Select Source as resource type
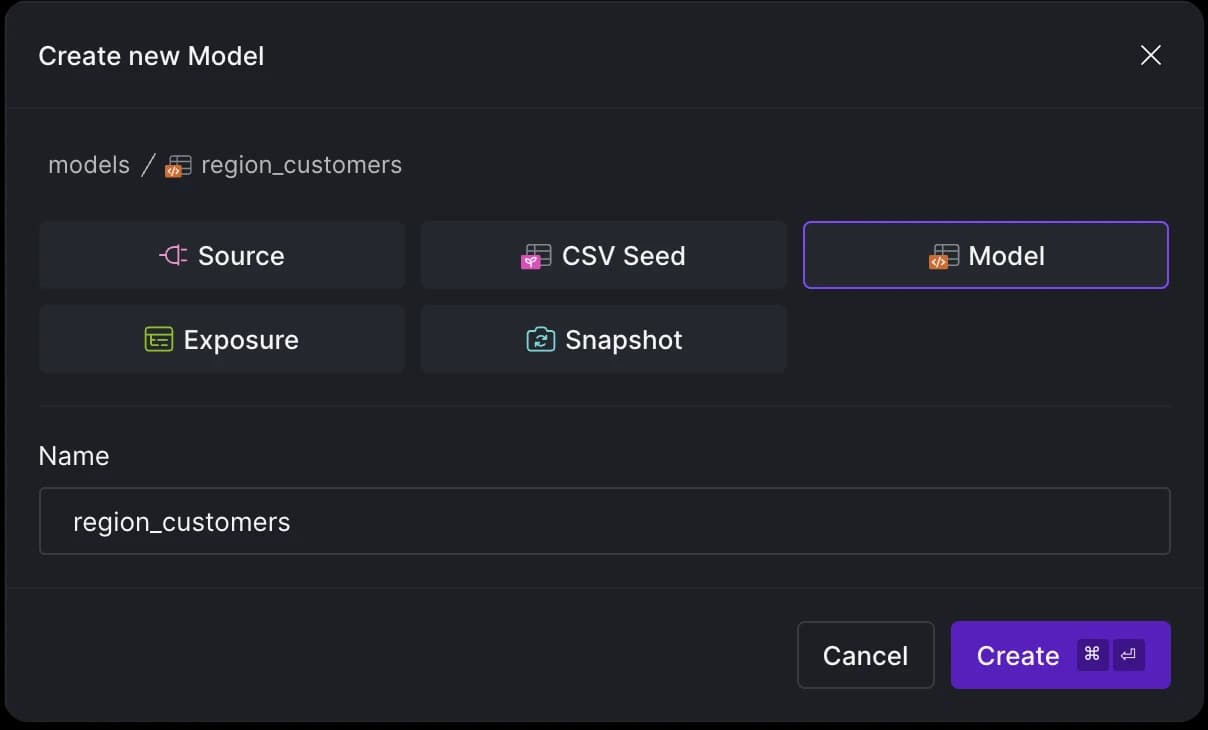The image size is (1208, 730). click(222, 255)
